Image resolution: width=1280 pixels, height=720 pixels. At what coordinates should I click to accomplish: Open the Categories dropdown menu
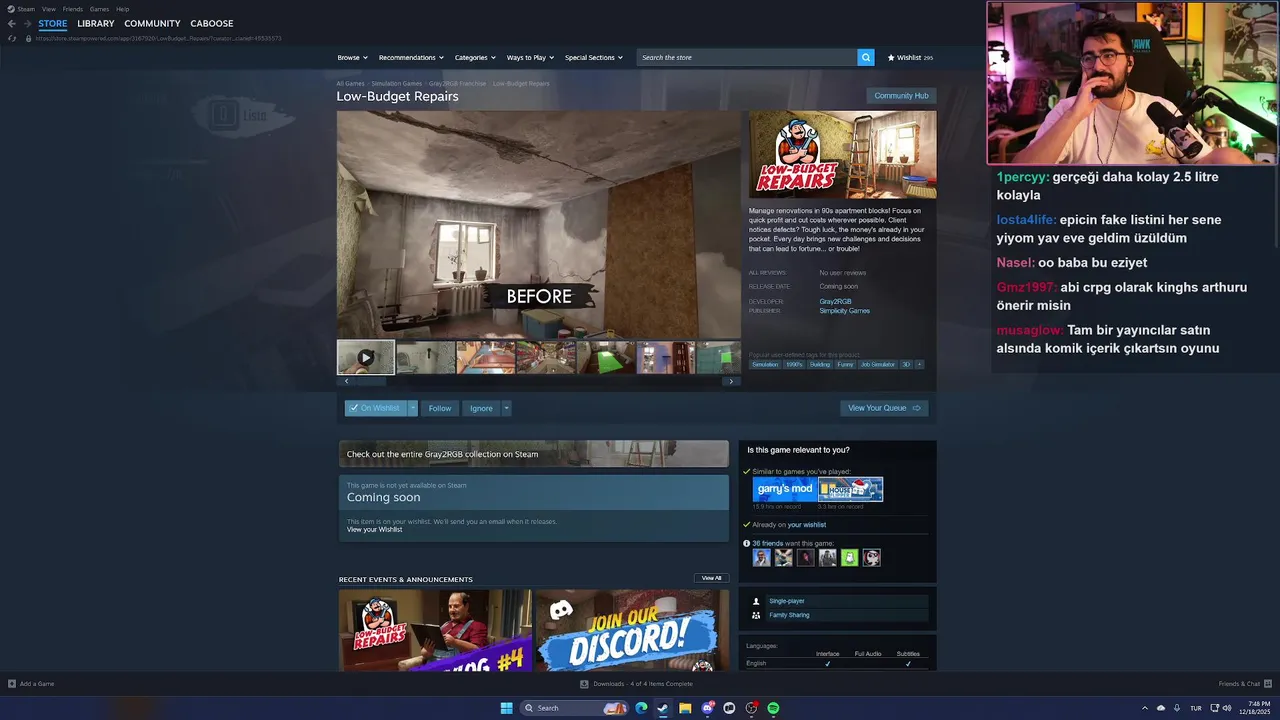click(x=474, y=57)
